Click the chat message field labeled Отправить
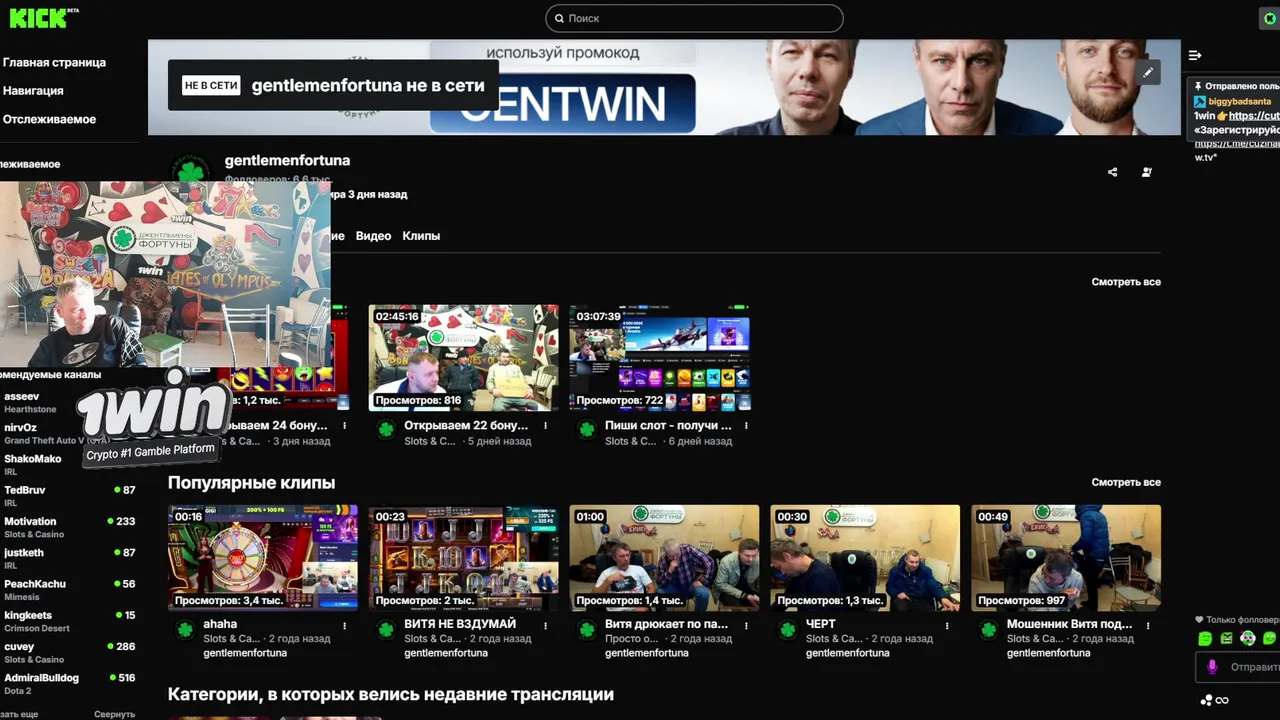 coord(1238,667)
